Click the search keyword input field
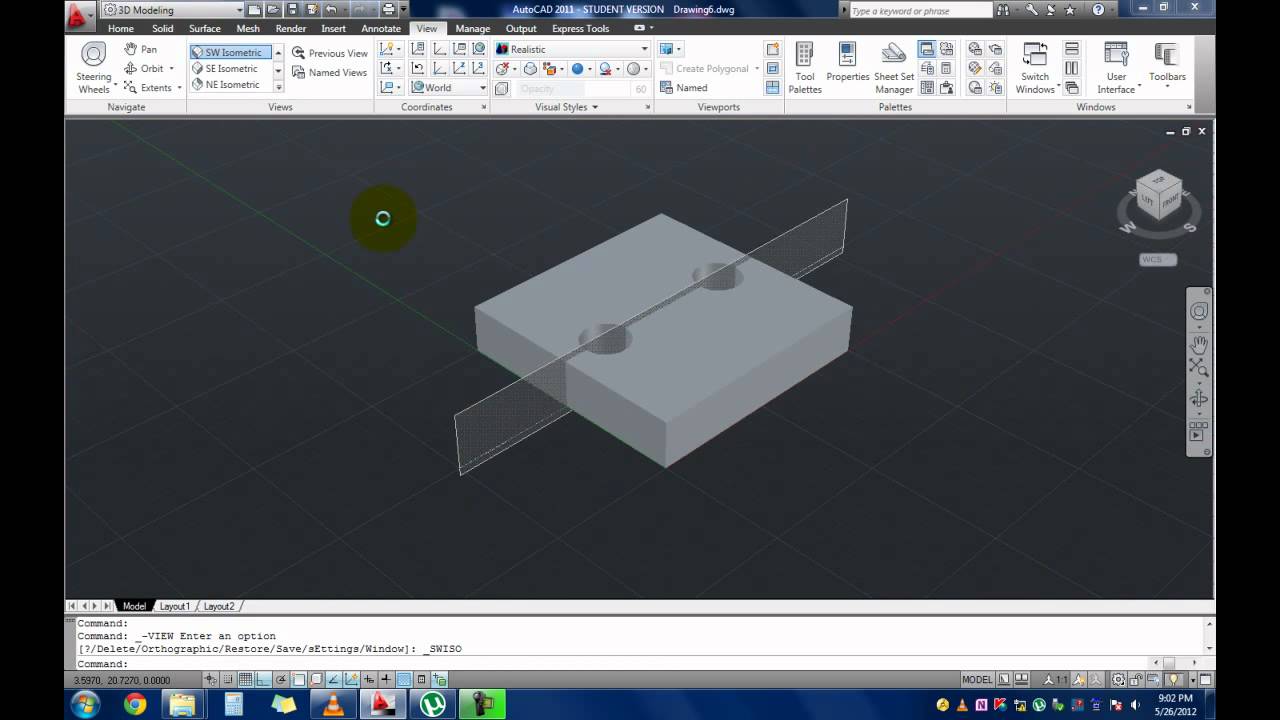The image size is (1280, 720). 920,10
